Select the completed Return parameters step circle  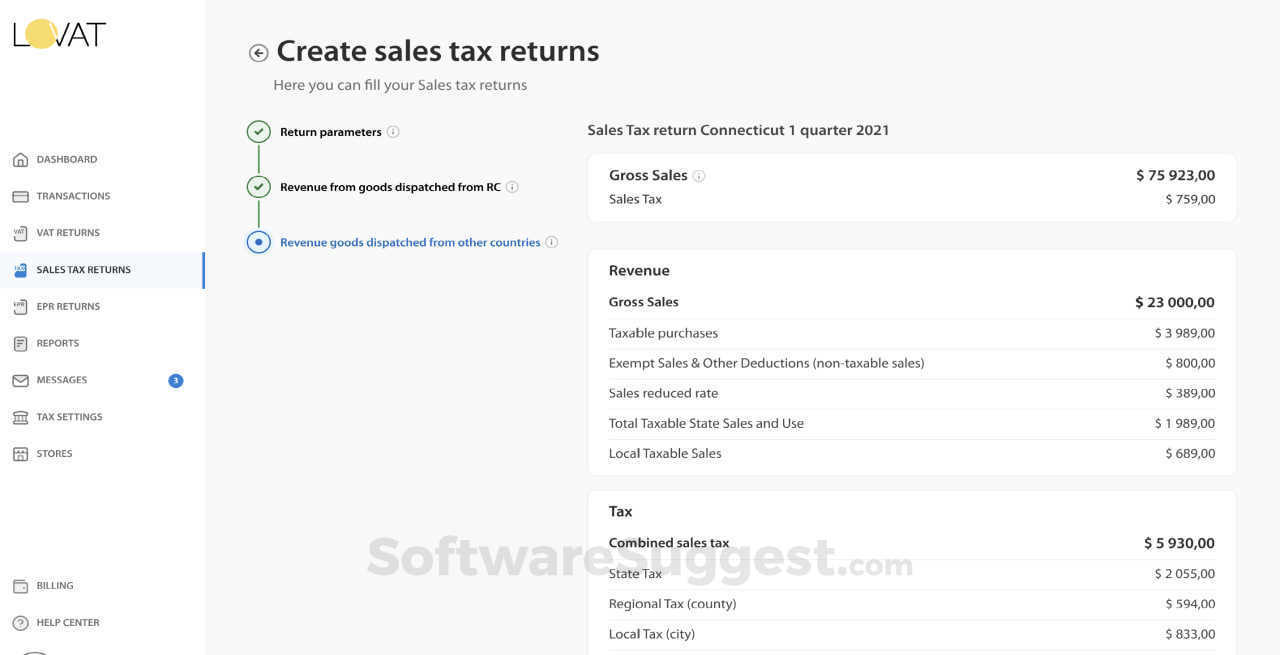pyautogui.click(x=258, y=132)
